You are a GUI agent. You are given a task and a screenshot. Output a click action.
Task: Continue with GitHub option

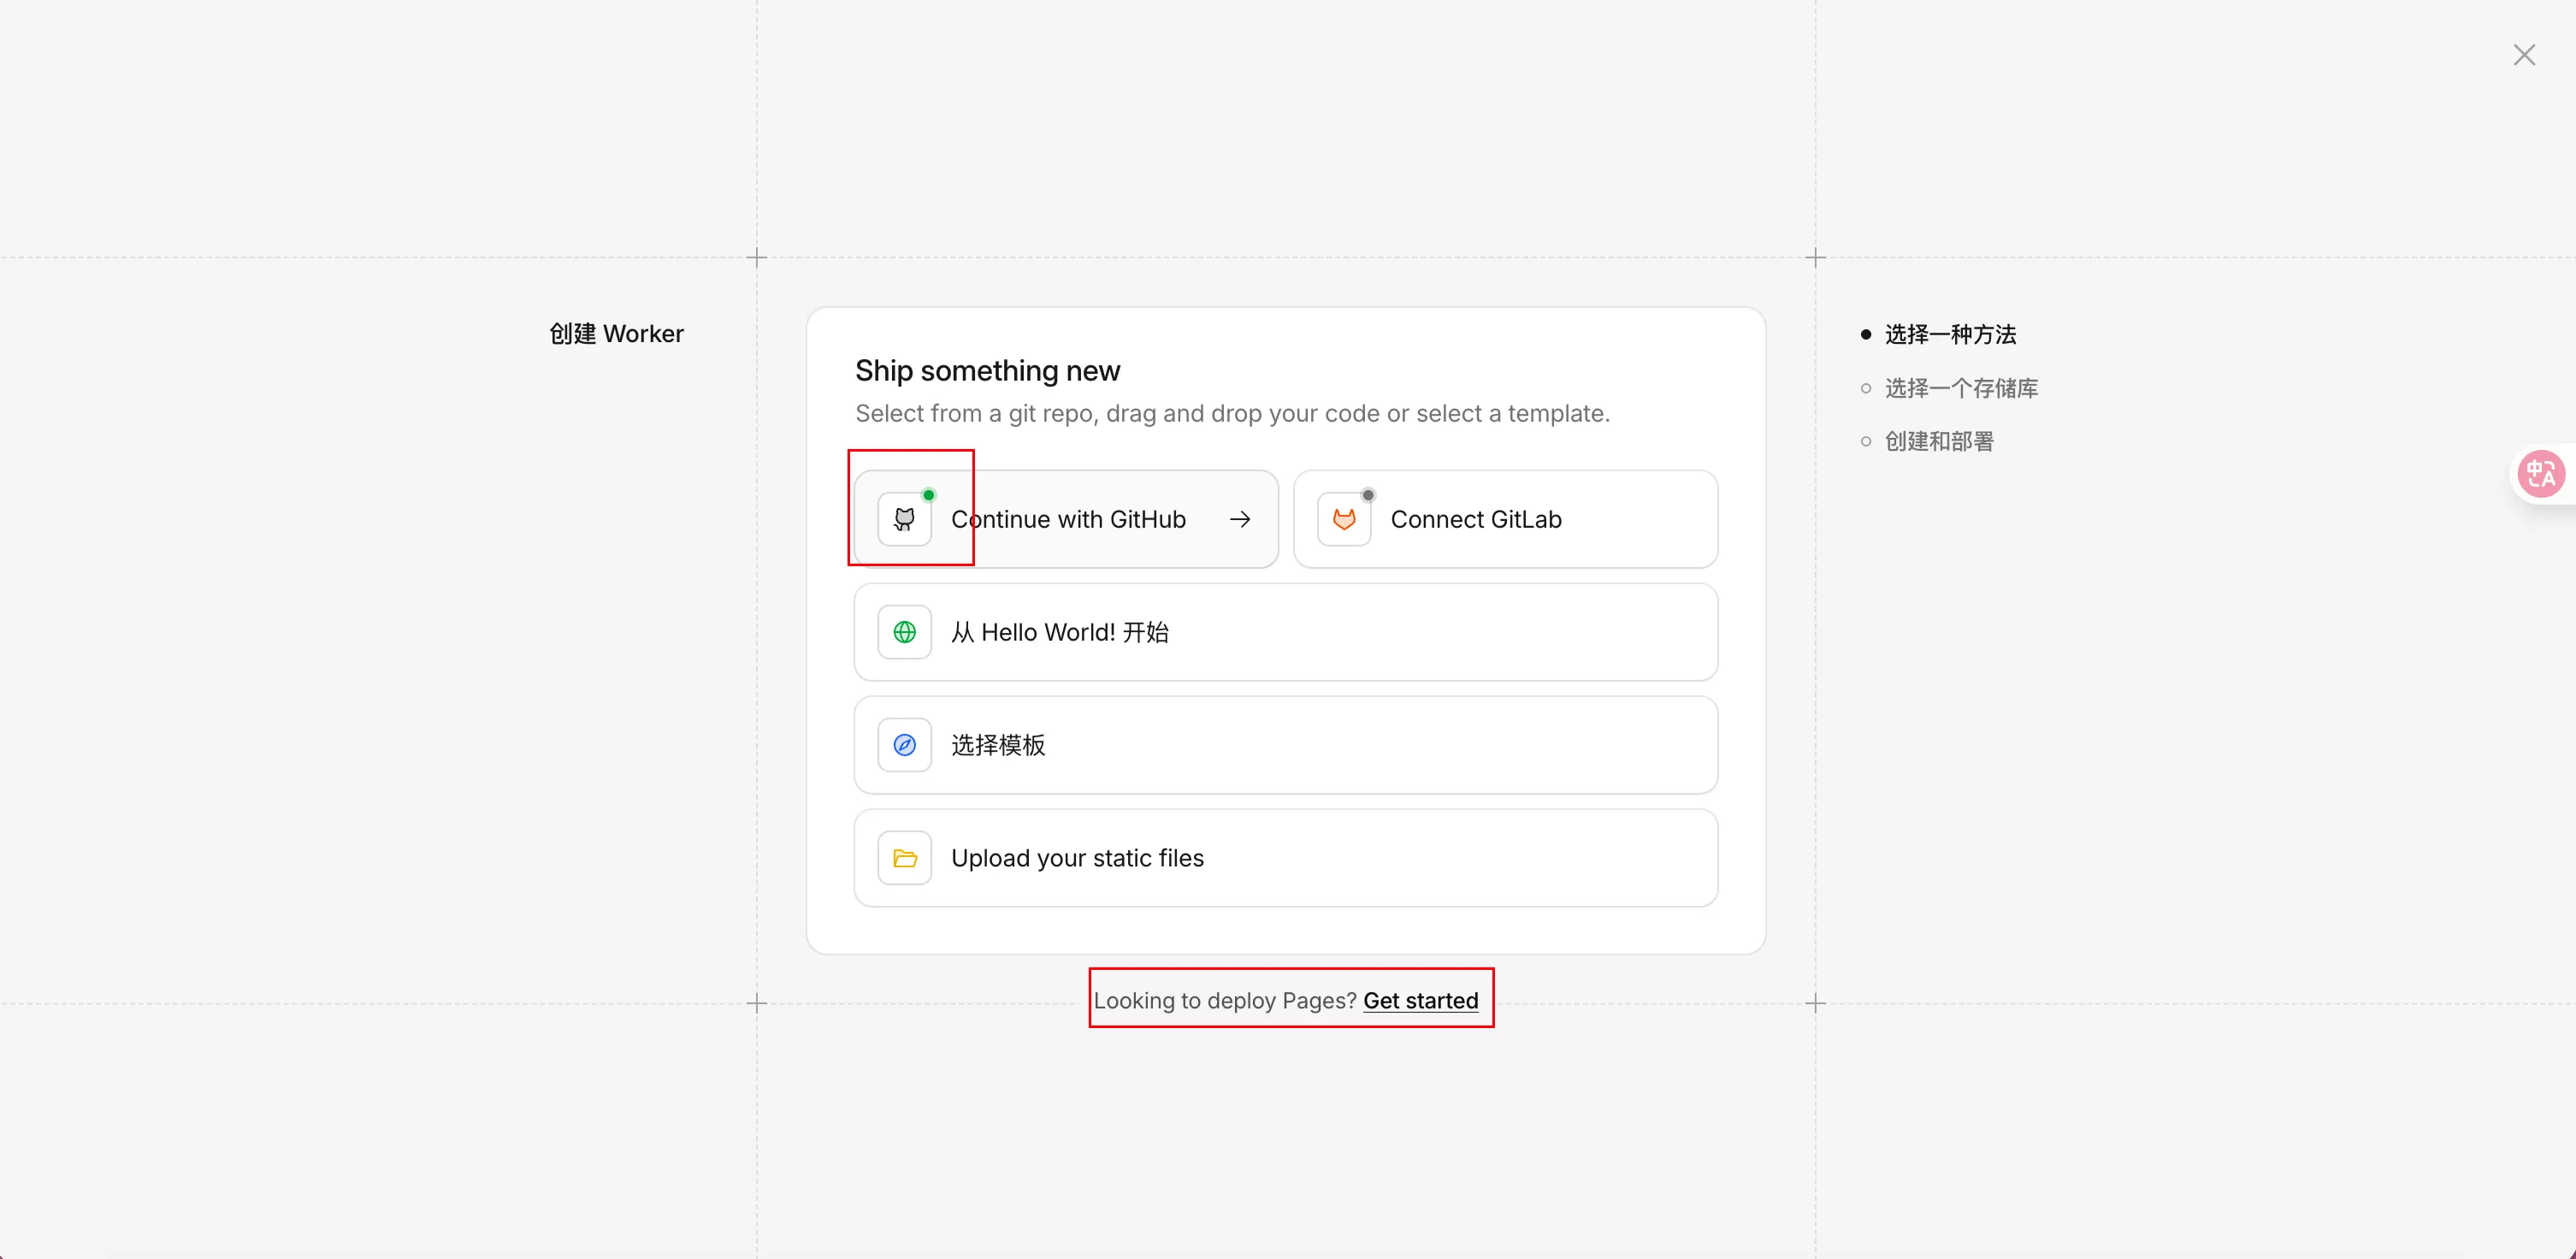[1067, 519]
